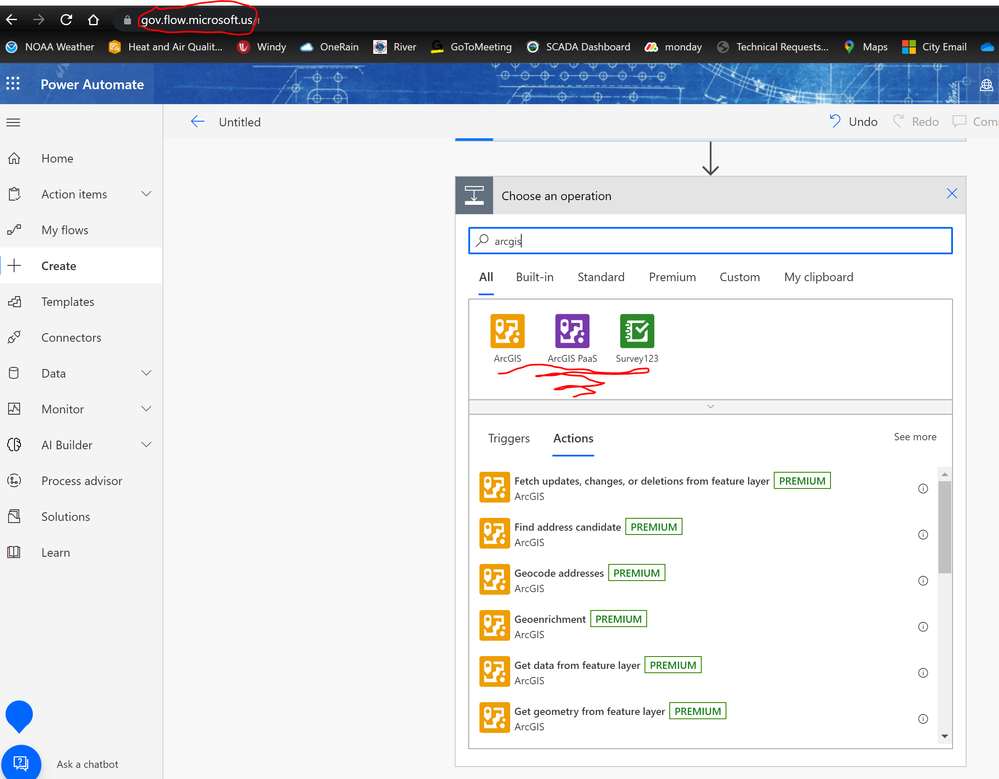Viewport: 999px width, 779px height.
Task: Switch to the Built-in tab
Action: (535, 277)
